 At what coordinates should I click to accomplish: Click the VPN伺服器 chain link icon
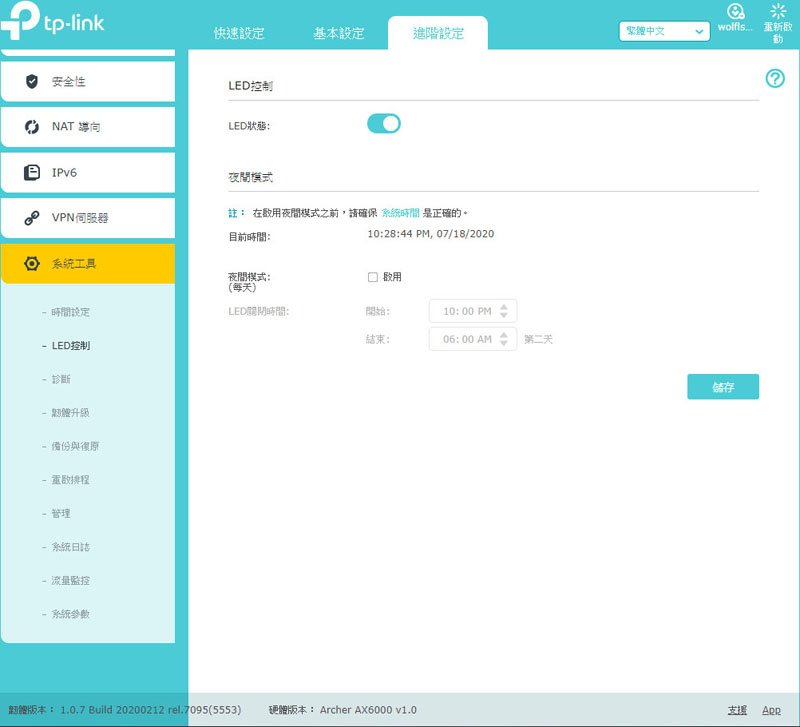tap(32, 218)
